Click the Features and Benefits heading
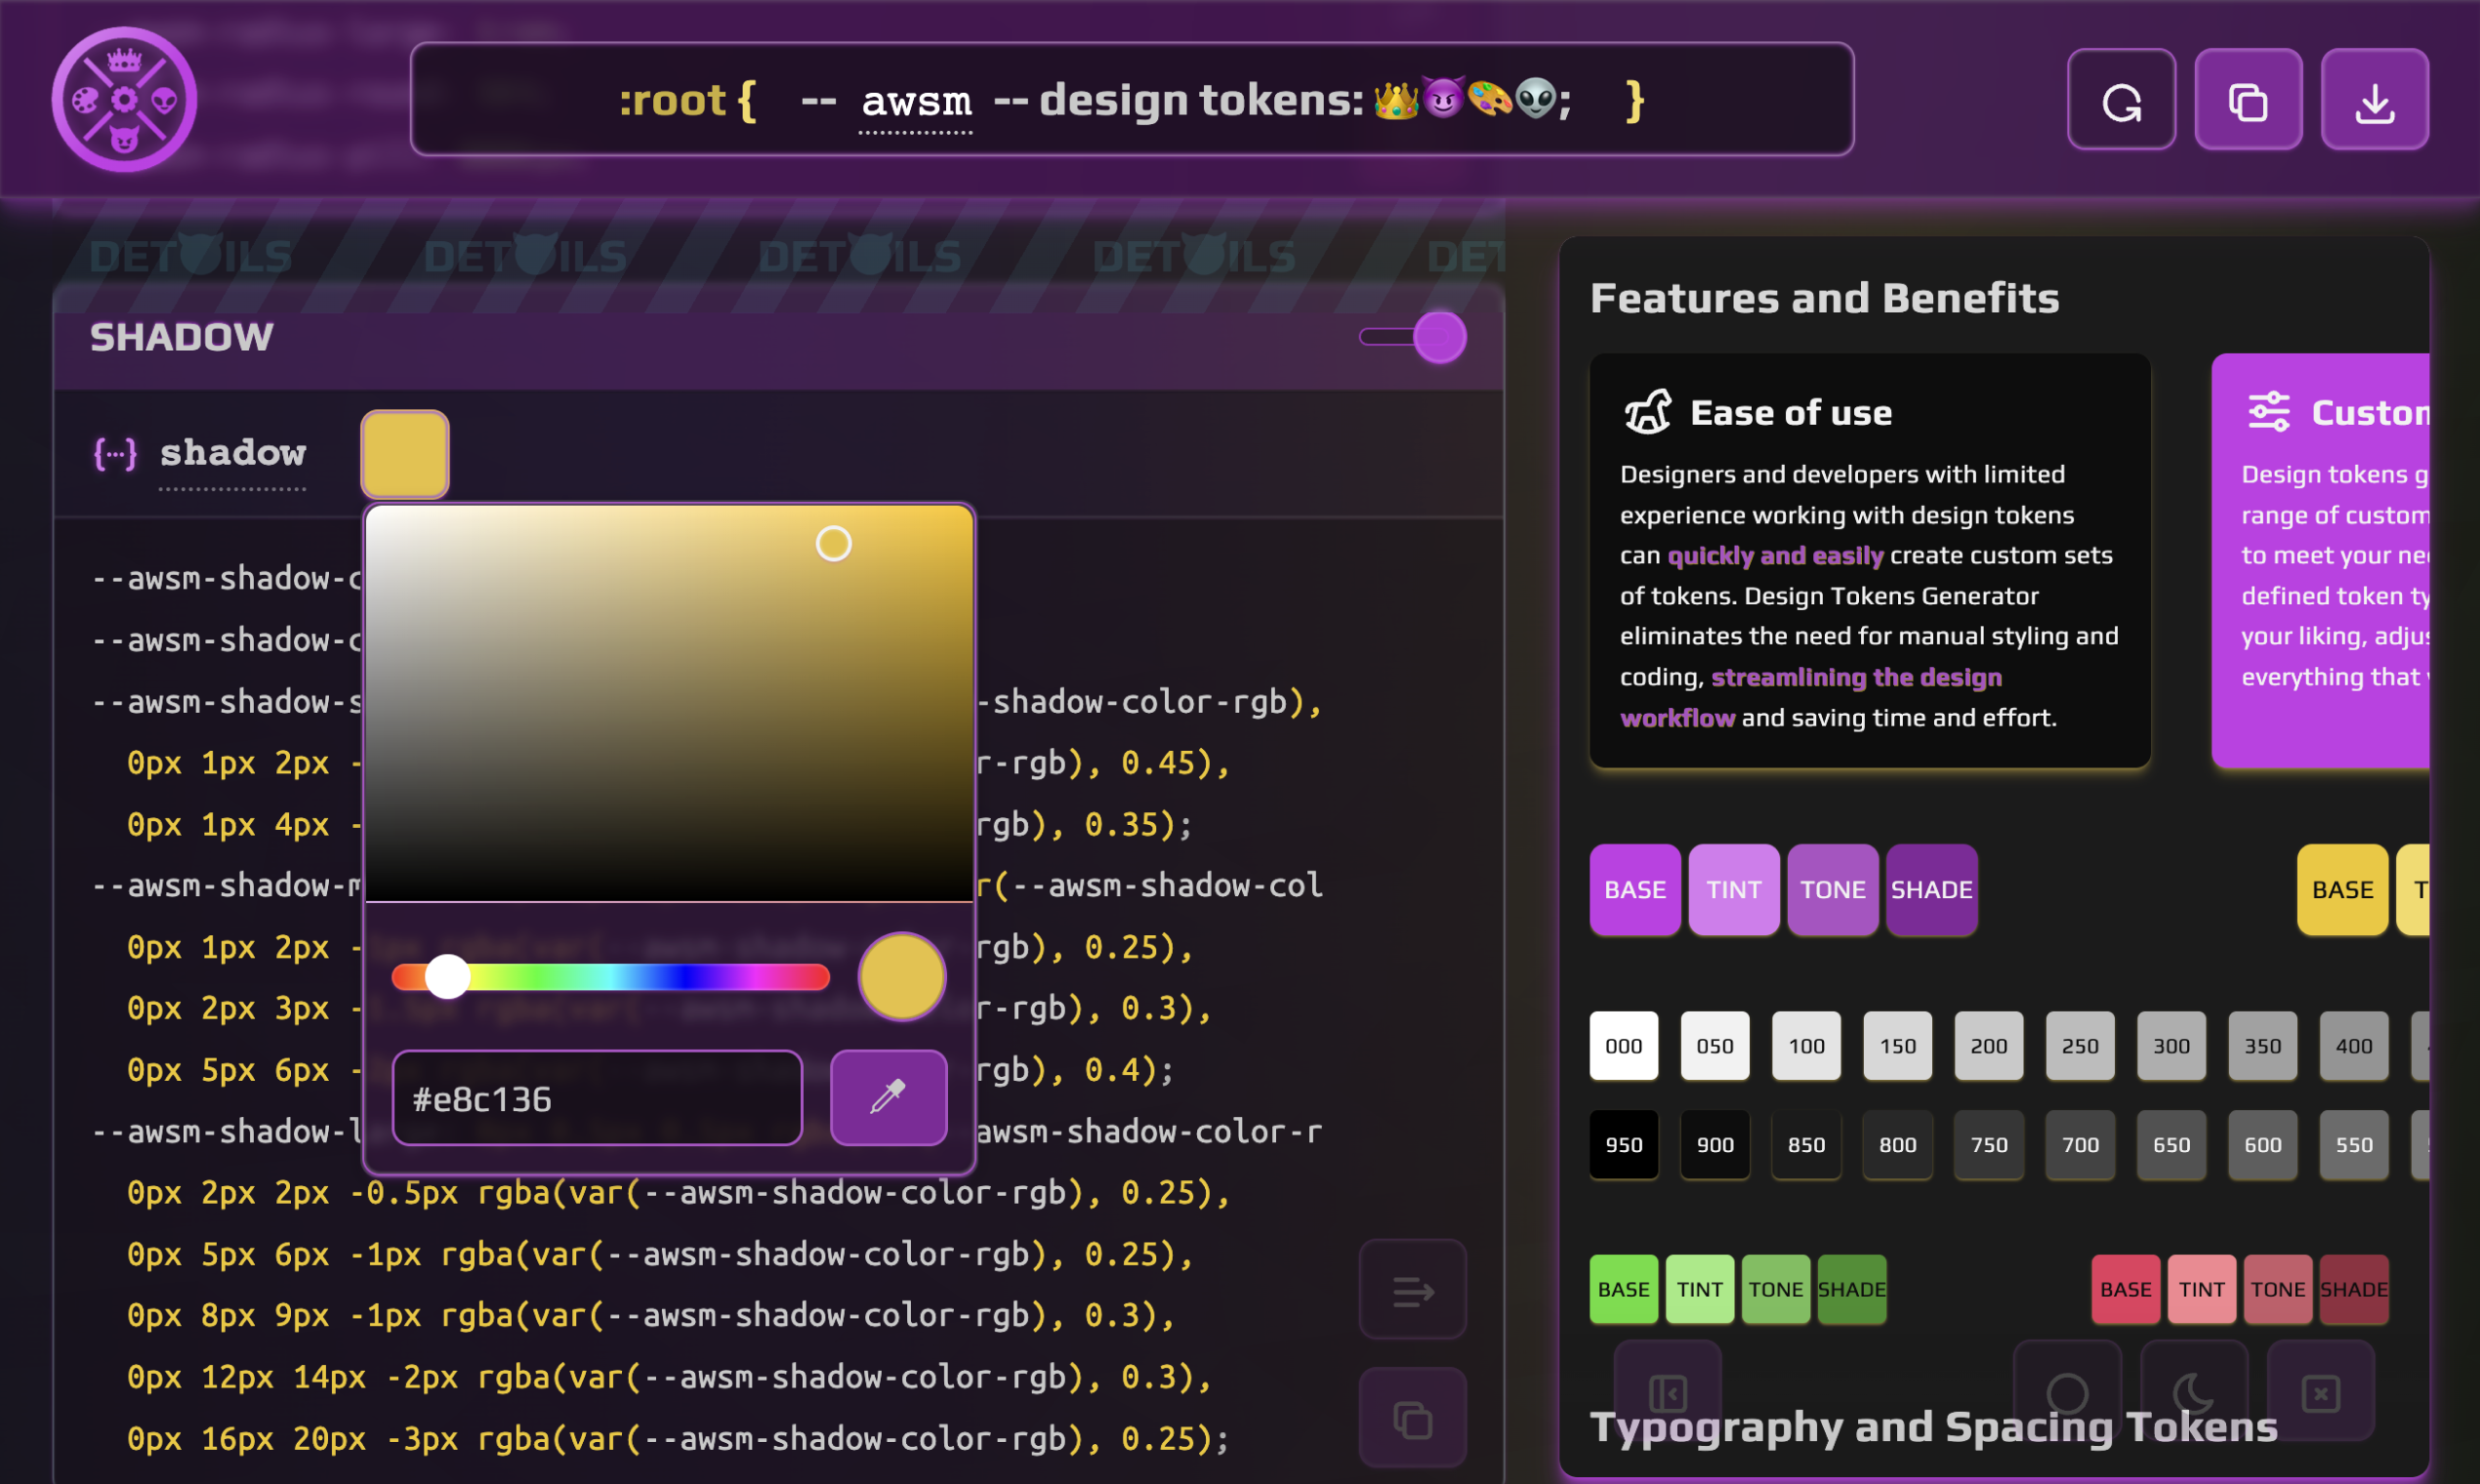Viewport: 2480px width, 1484px height. 1824,298
